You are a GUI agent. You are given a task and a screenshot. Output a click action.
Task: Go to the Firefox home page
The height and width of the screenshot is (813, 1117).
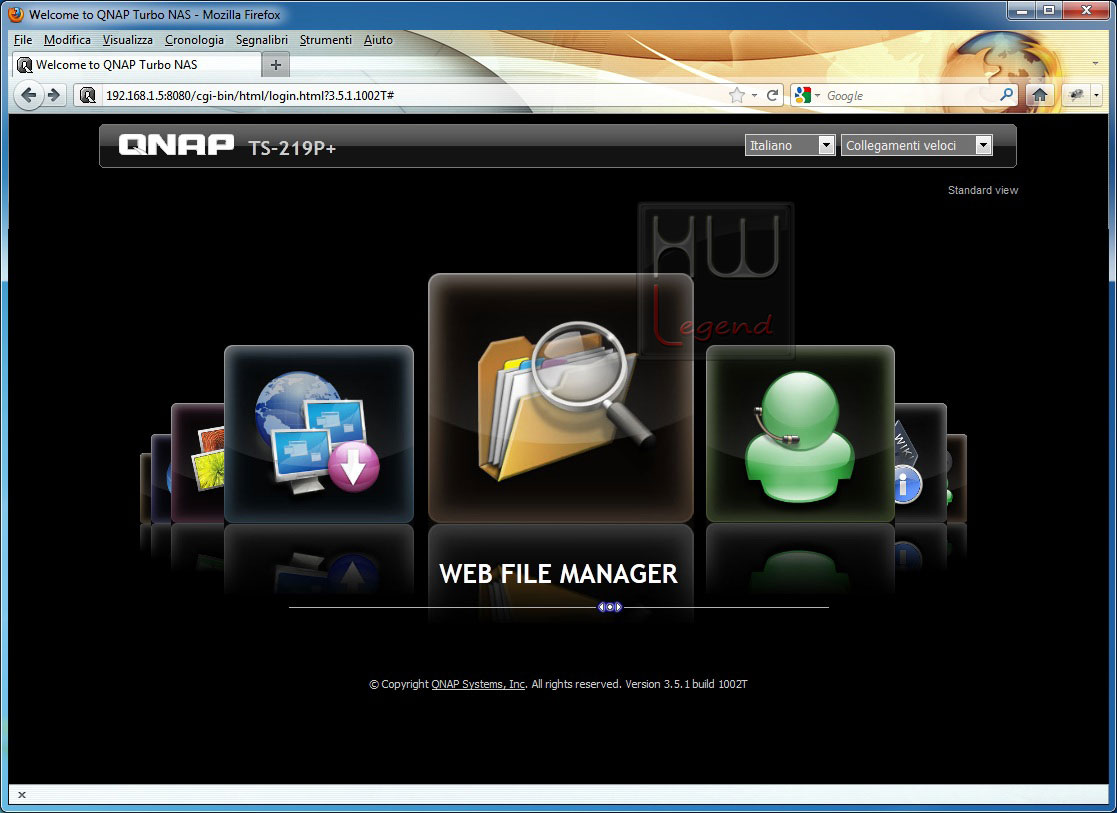tap(1039, 95)
